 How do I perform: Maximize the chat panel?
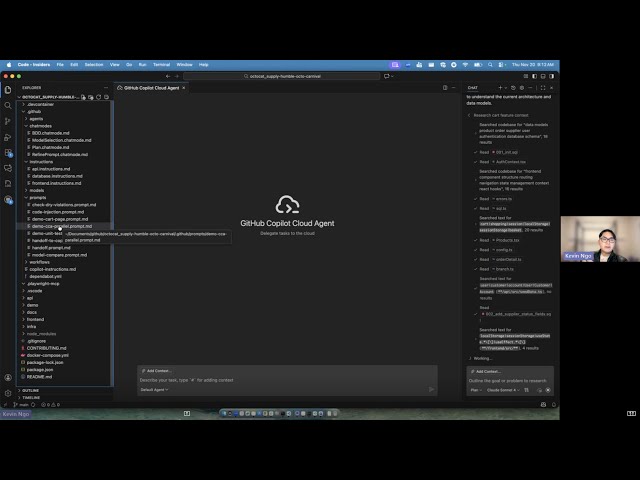click(x=543, y=88)
